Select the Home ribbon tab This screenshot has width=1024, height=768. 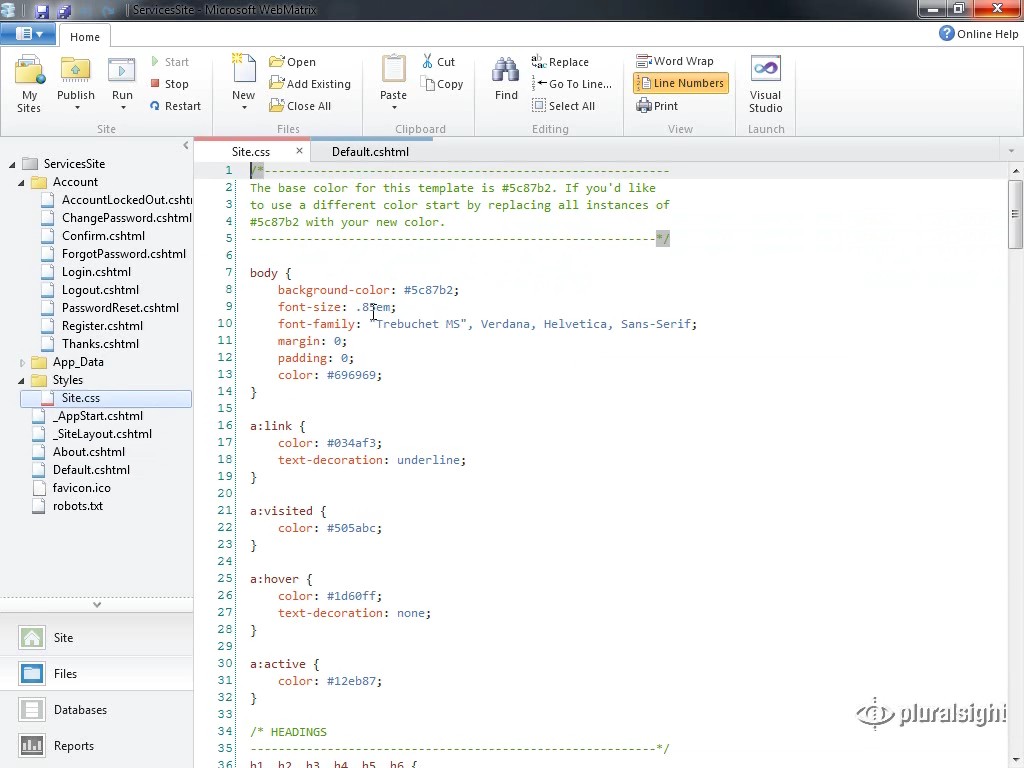coord(85,37)
